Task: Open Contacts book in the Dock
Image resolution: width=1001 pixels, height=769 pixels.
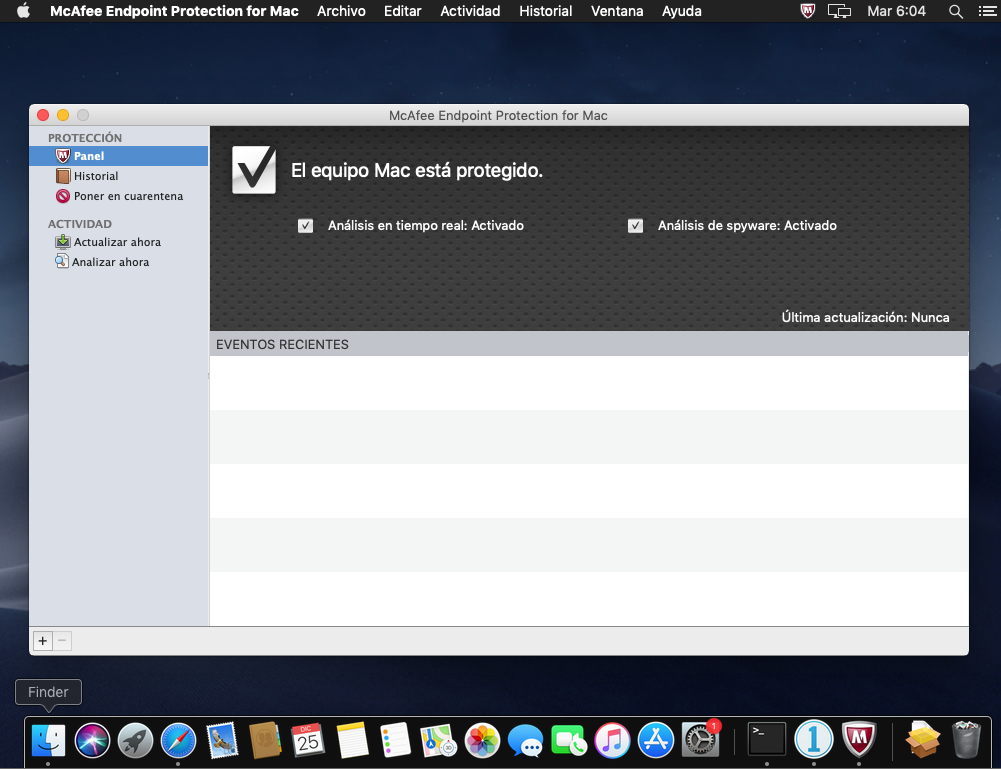Action: pos(265,741)
